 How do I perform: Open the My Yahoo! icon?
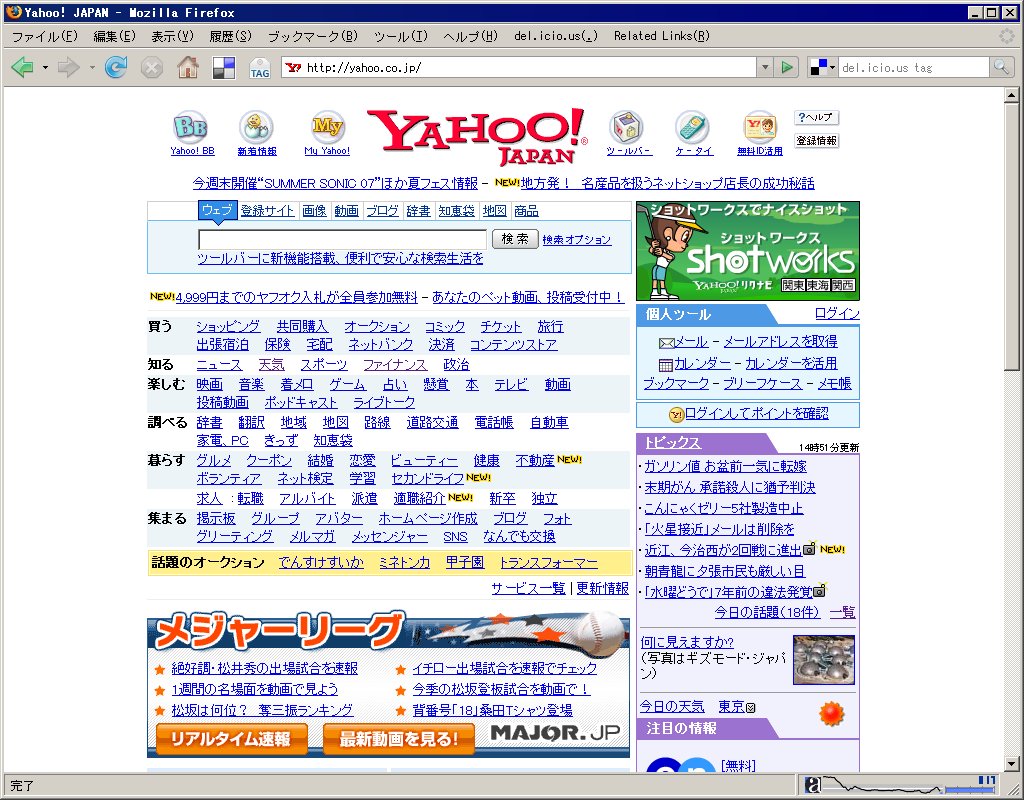(x=327, y=127)
